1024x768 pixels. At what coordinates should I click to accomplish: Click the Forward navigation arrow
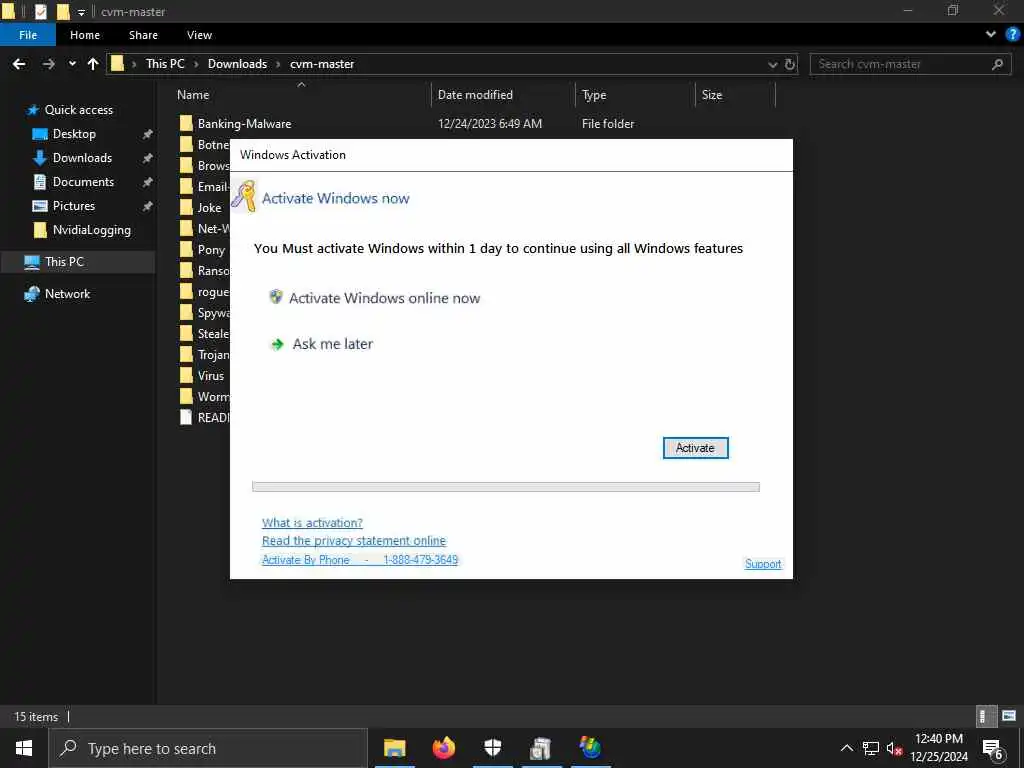[x=48, y=64]
